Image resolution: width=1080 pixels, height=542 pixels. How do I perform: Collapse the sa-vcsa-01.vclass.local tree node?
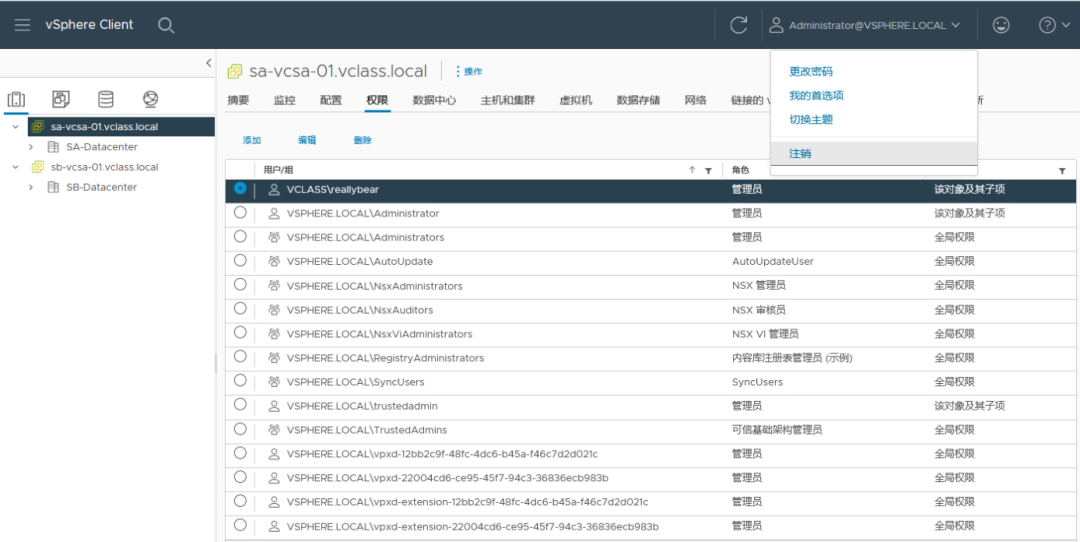pos(15,127)
